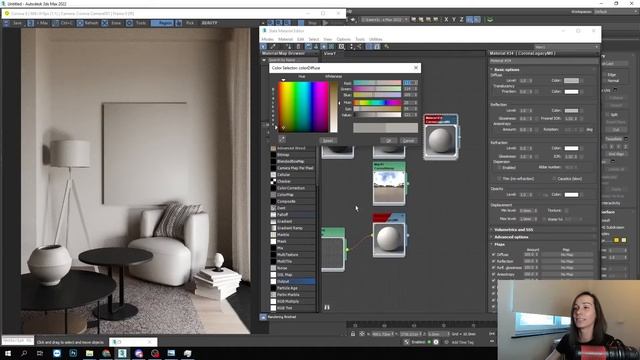640x360 pixels.
Task: Open the Utilities menu in Slate Material Editor
Action: pyautogui.click(x=376, y=39)
